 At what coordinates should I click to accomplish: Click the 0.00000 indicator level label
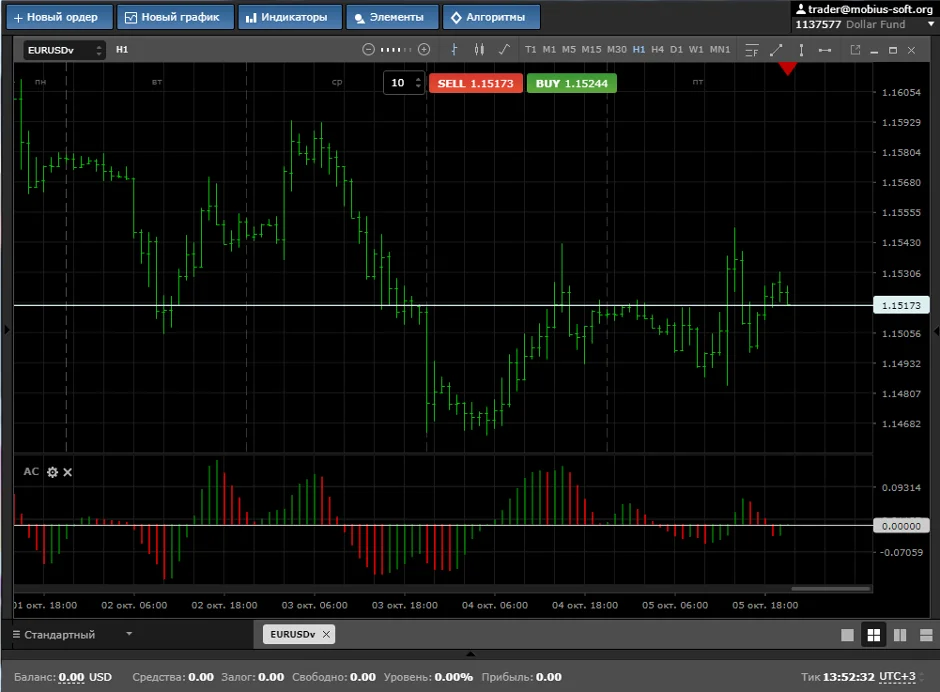pos(901,526)
